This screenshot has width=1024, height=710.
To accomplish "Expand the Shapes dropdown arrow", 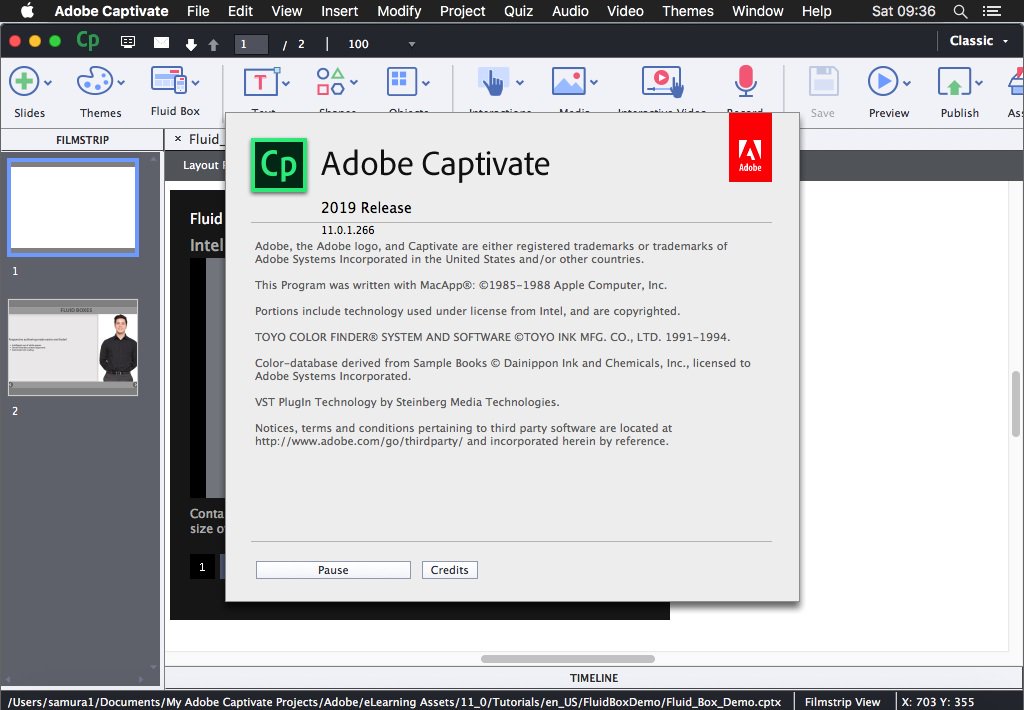I will tap(353, 83).
